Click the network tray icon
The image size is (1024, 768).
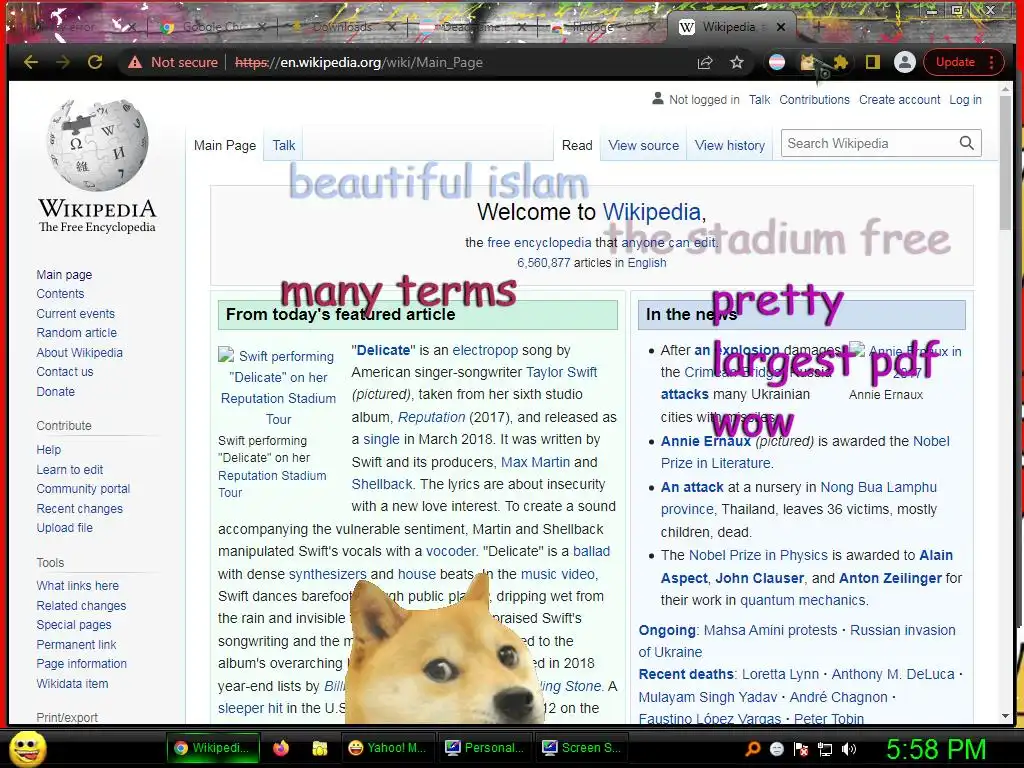[x=825, y=749]
